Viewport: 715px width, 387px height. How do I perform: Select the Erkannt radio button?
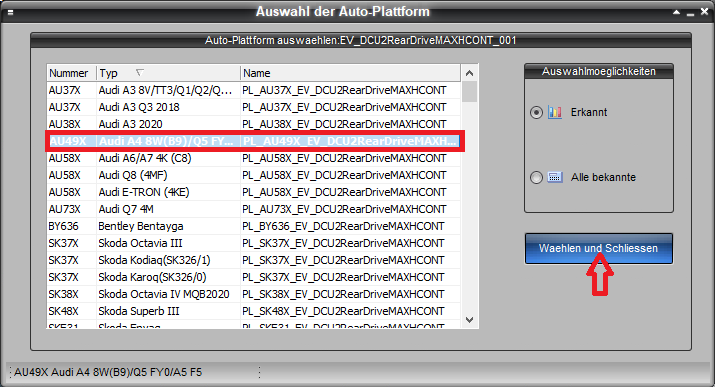(x=536, y=112)
